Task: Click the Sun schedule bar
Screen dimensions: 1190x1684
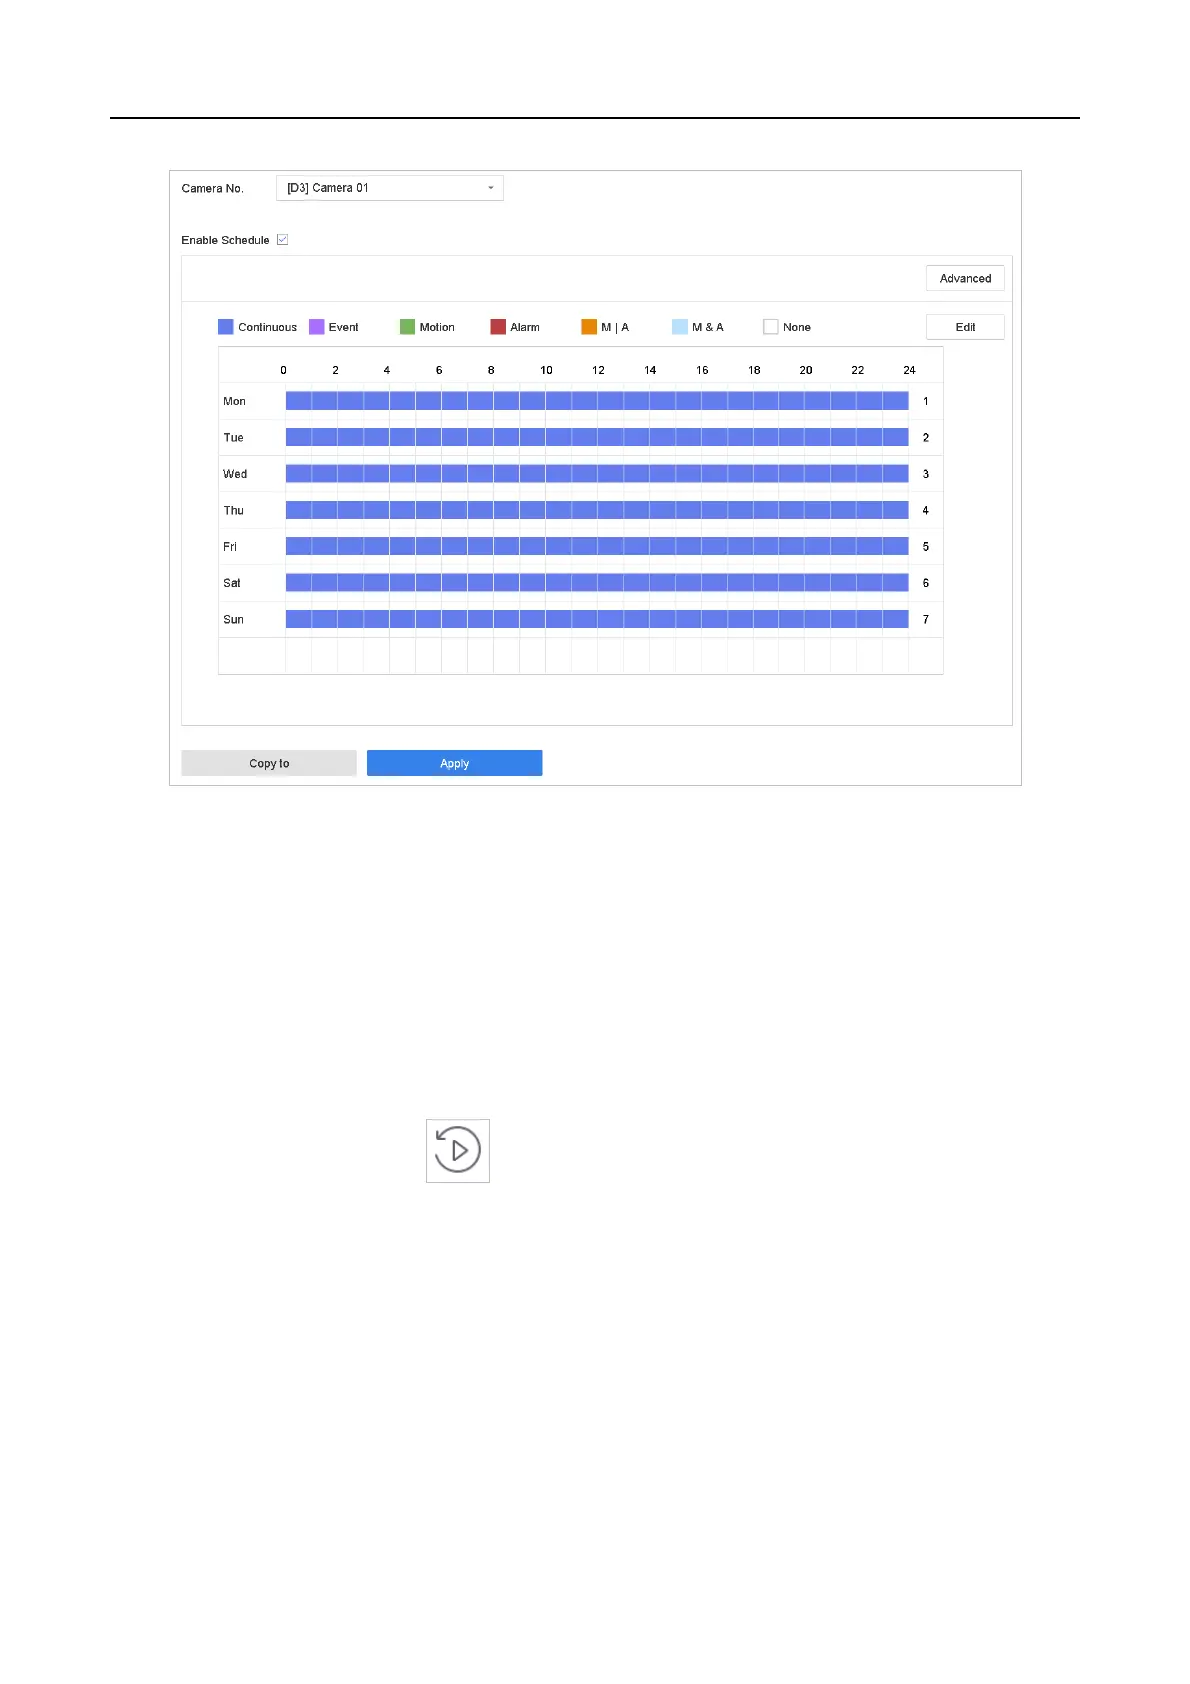Action: click(597, 619)
